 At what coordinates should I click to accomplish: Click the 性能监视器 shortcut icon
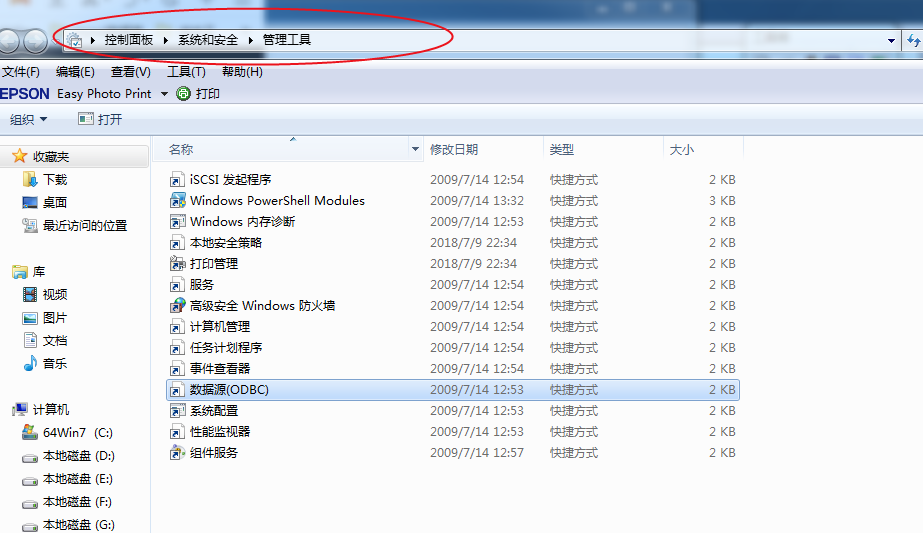tap(177, 432)
